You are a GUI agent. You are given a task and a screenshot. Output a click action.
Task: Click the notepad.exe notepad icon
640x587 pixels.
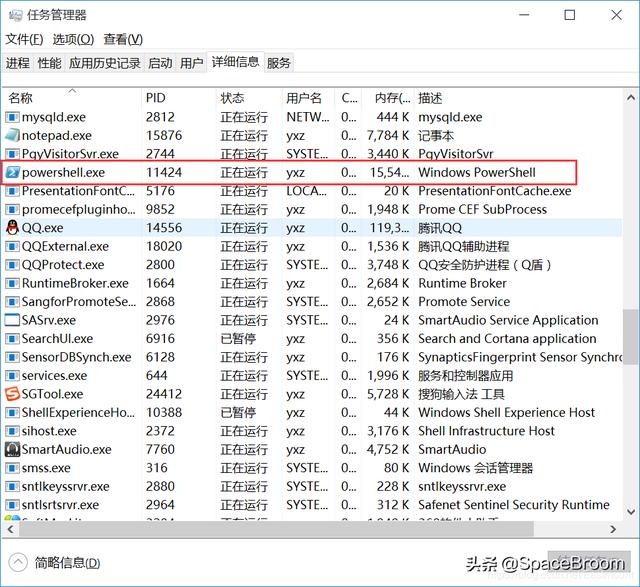pos(12,136)
